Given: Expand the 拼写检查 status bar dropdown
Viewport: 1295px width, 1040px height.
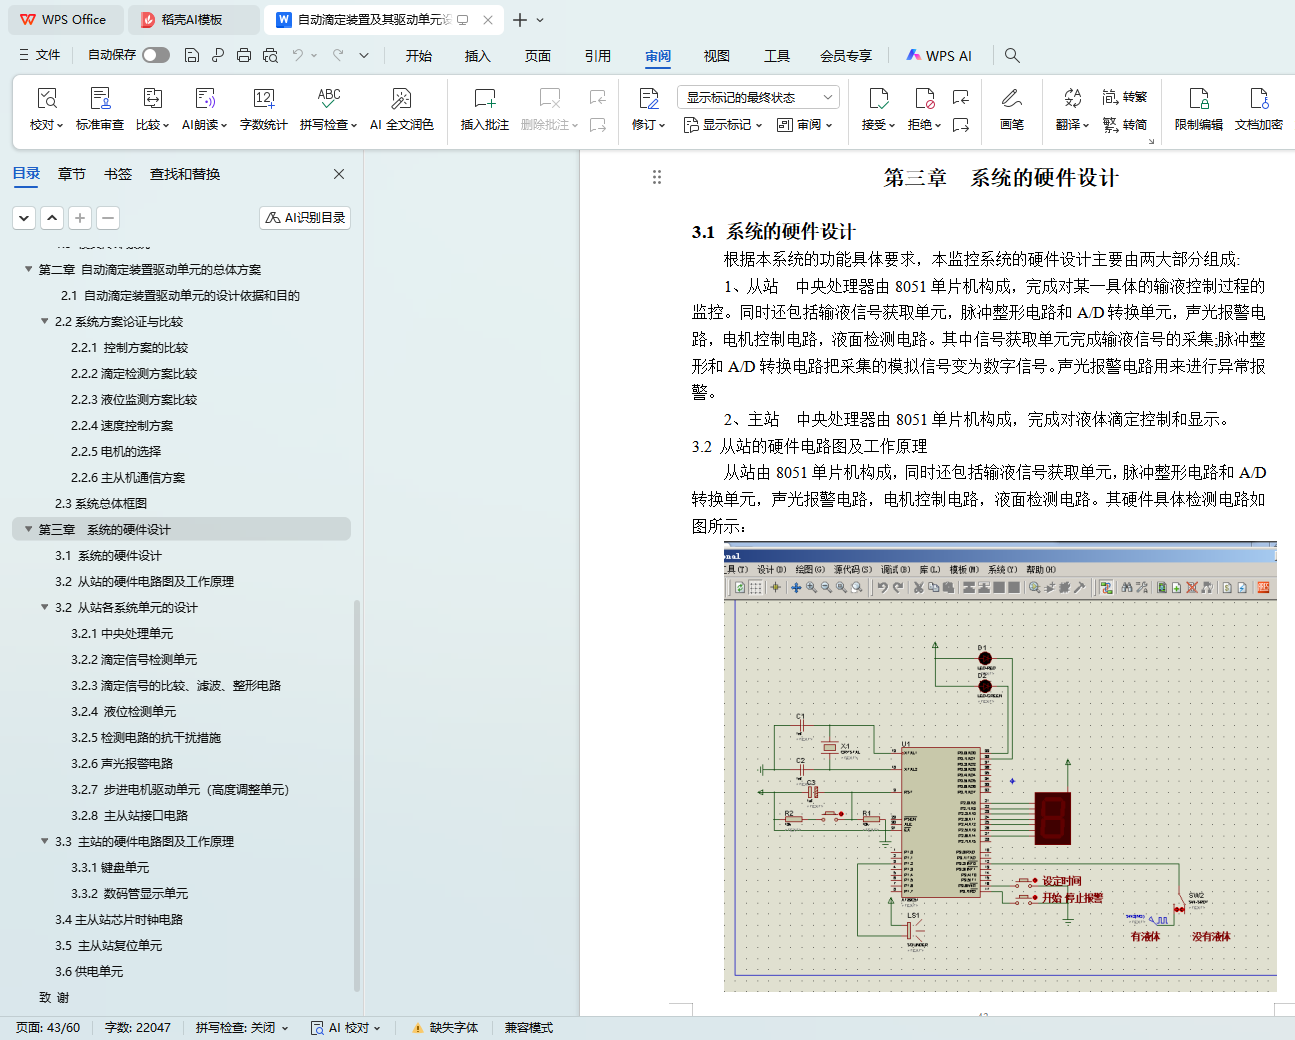Looking at the screenshot, I should click(284, 1028).
